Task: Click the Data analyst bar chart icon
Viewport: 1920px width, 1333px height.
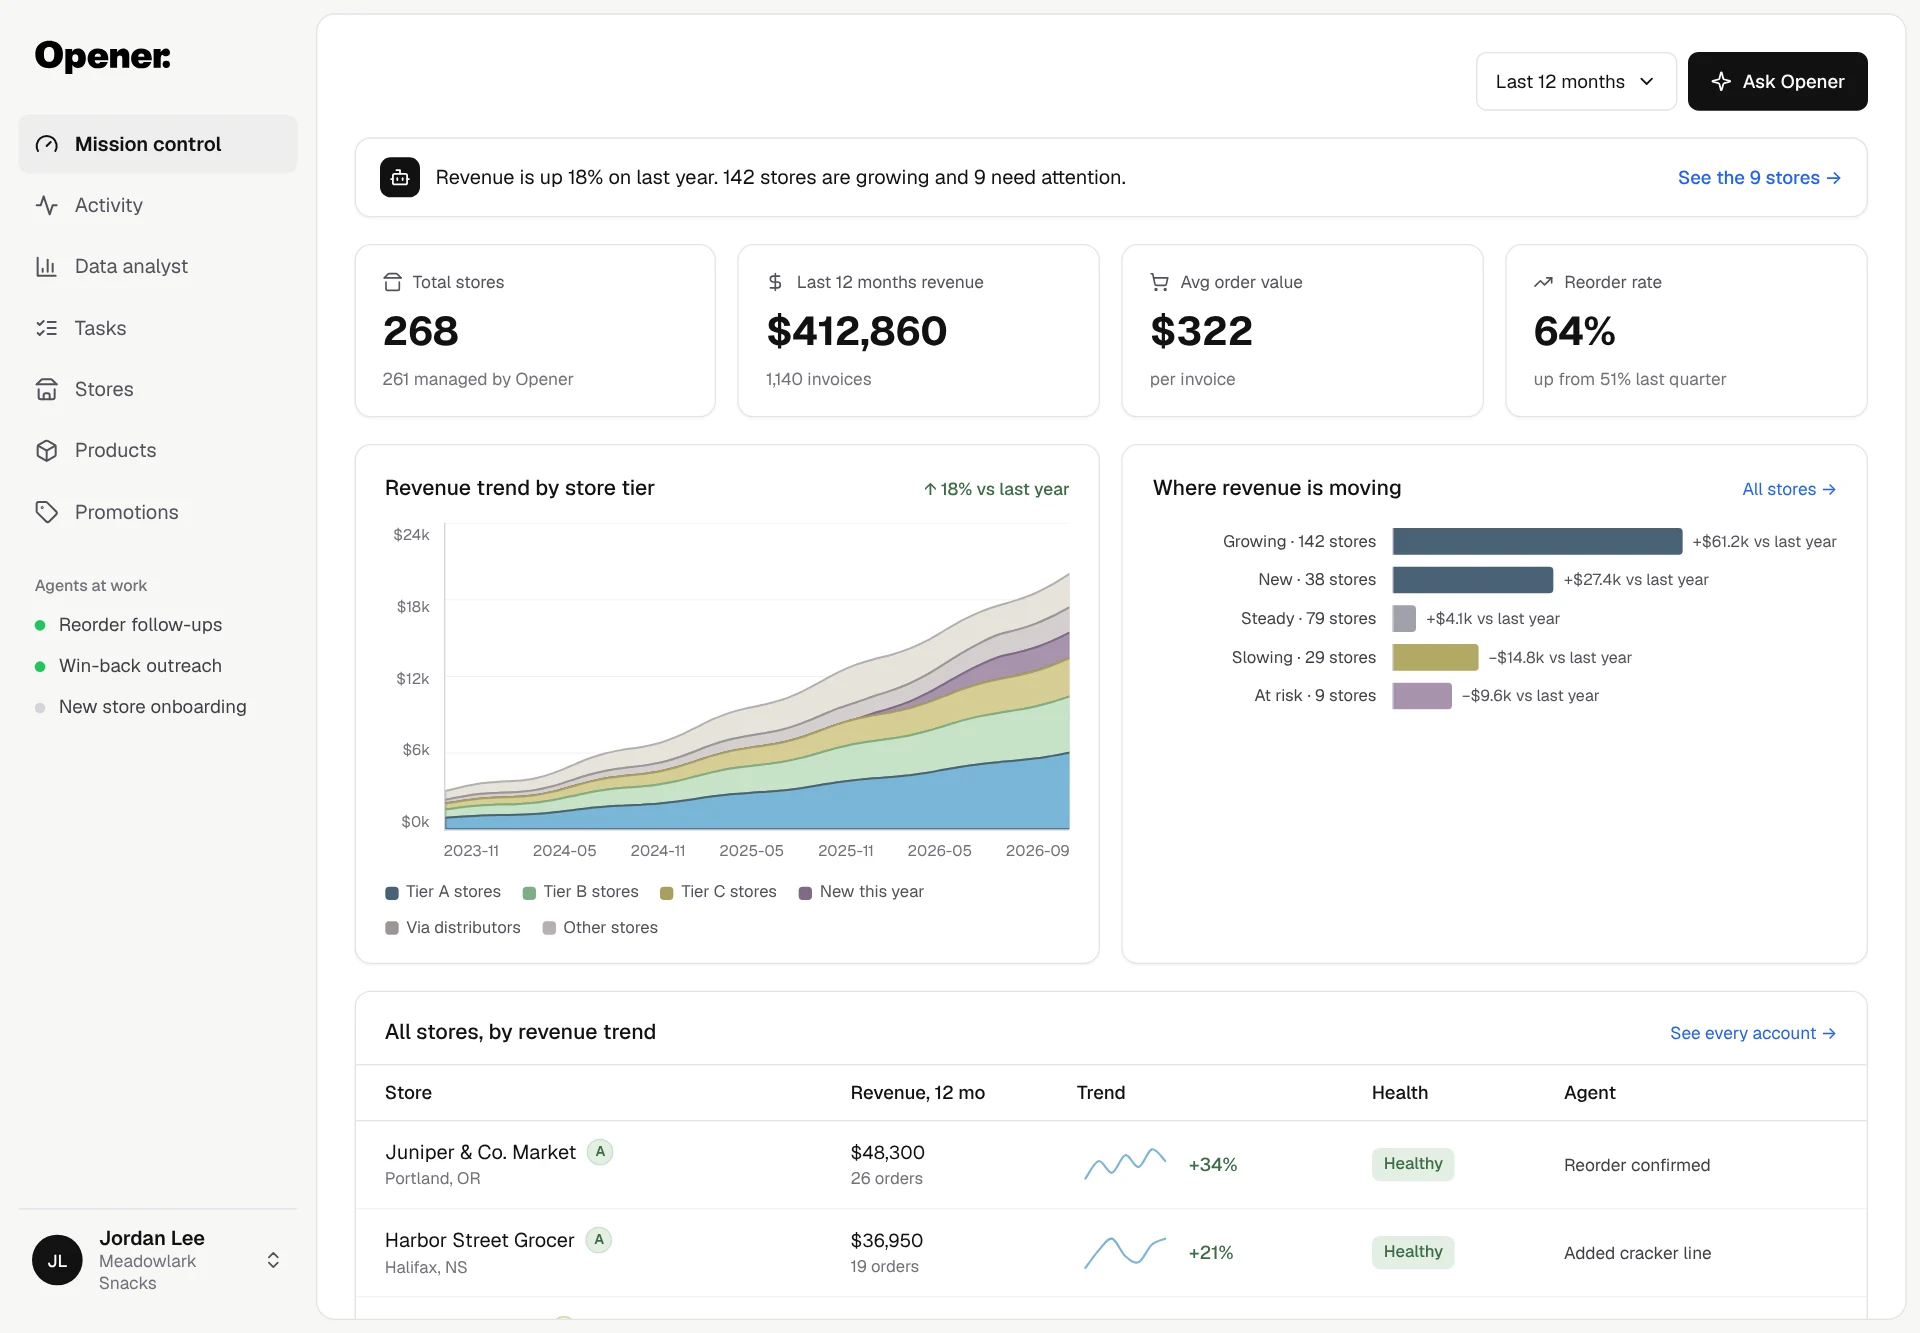Action: 47,266
